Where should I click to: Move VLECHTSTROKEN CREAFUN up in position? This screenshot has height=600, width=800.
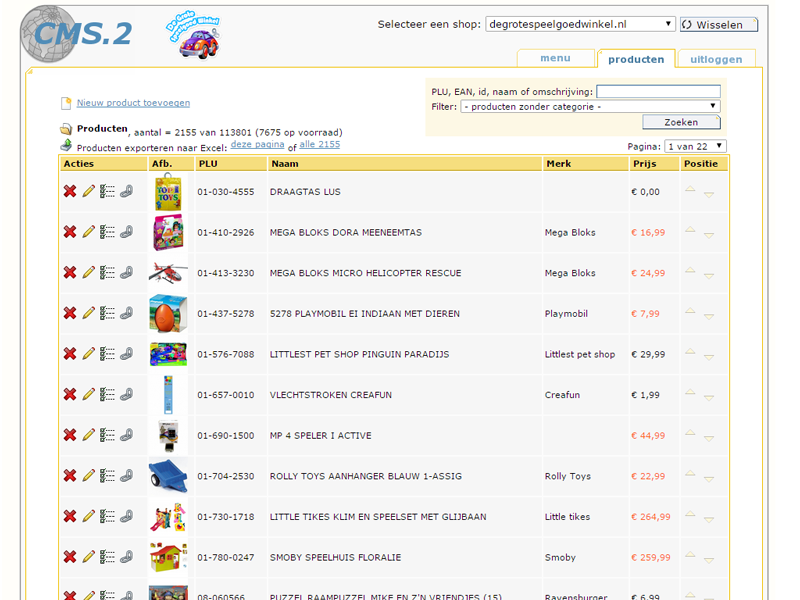[x=690, y=391]
